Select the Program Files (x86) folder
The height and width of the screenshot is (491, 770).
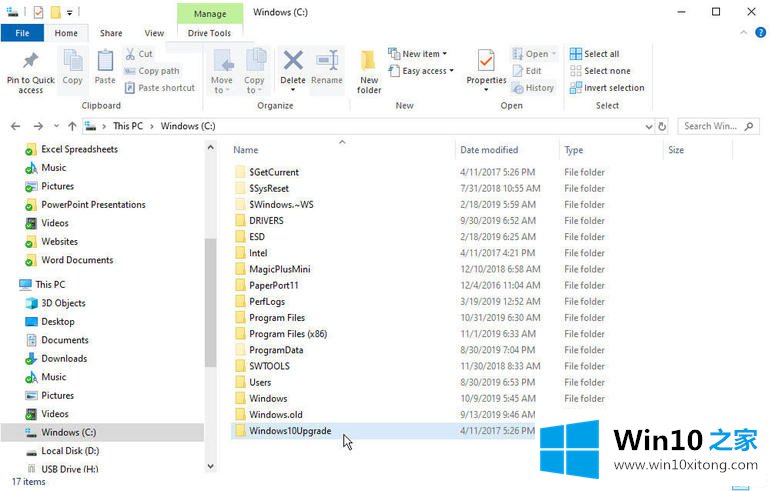[x=288, y=334]
